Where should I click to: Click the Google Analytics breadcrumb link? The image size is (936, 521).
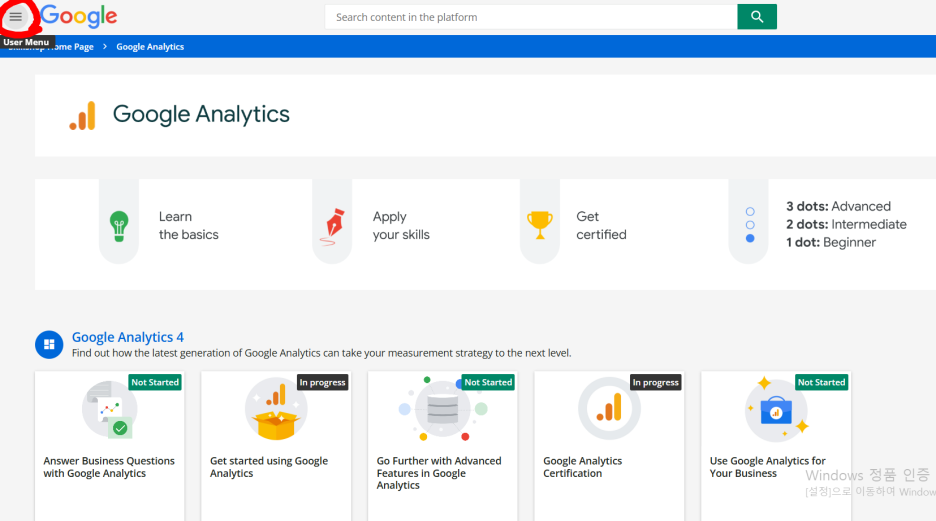coord(150,47)
